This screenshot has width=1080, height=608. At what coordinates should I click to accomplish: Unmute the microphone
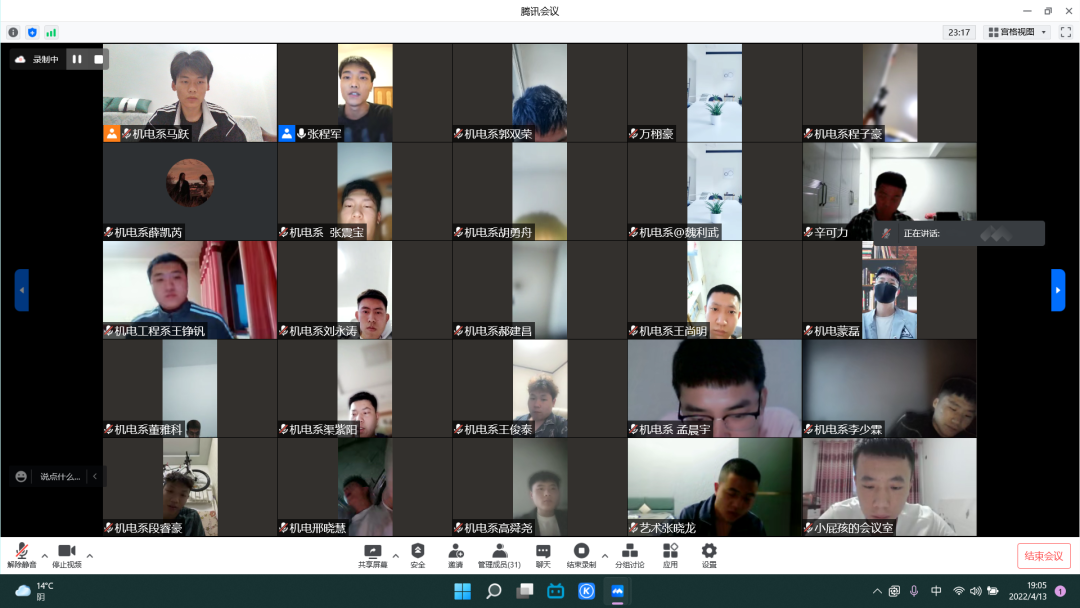[21, 556]
